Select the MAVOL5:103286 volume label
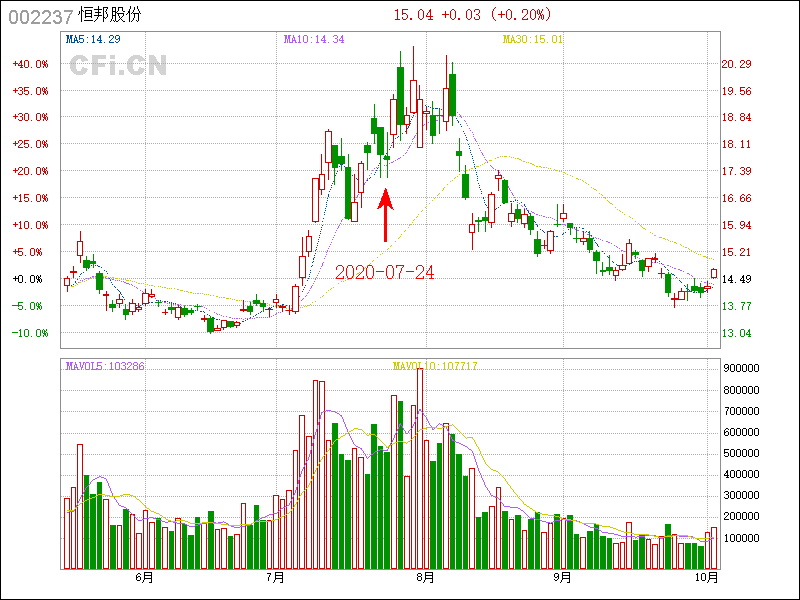Image resolution: width=800 pixels, height=600 pixels. tap(105, 366)
